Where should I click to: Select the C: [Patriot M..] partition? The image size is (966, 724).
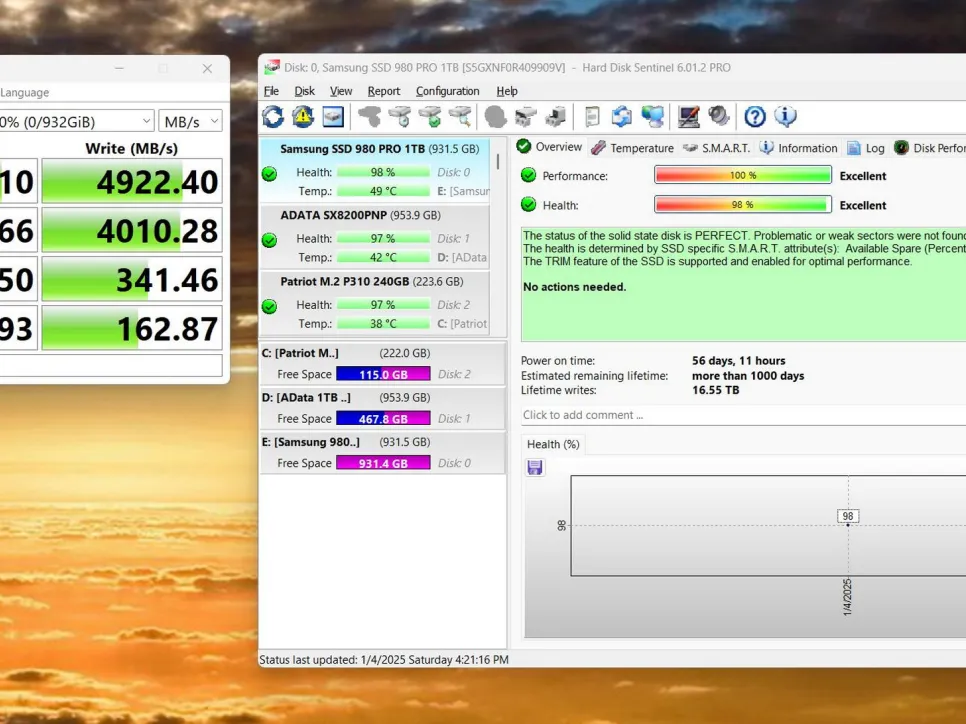point(383,364)
